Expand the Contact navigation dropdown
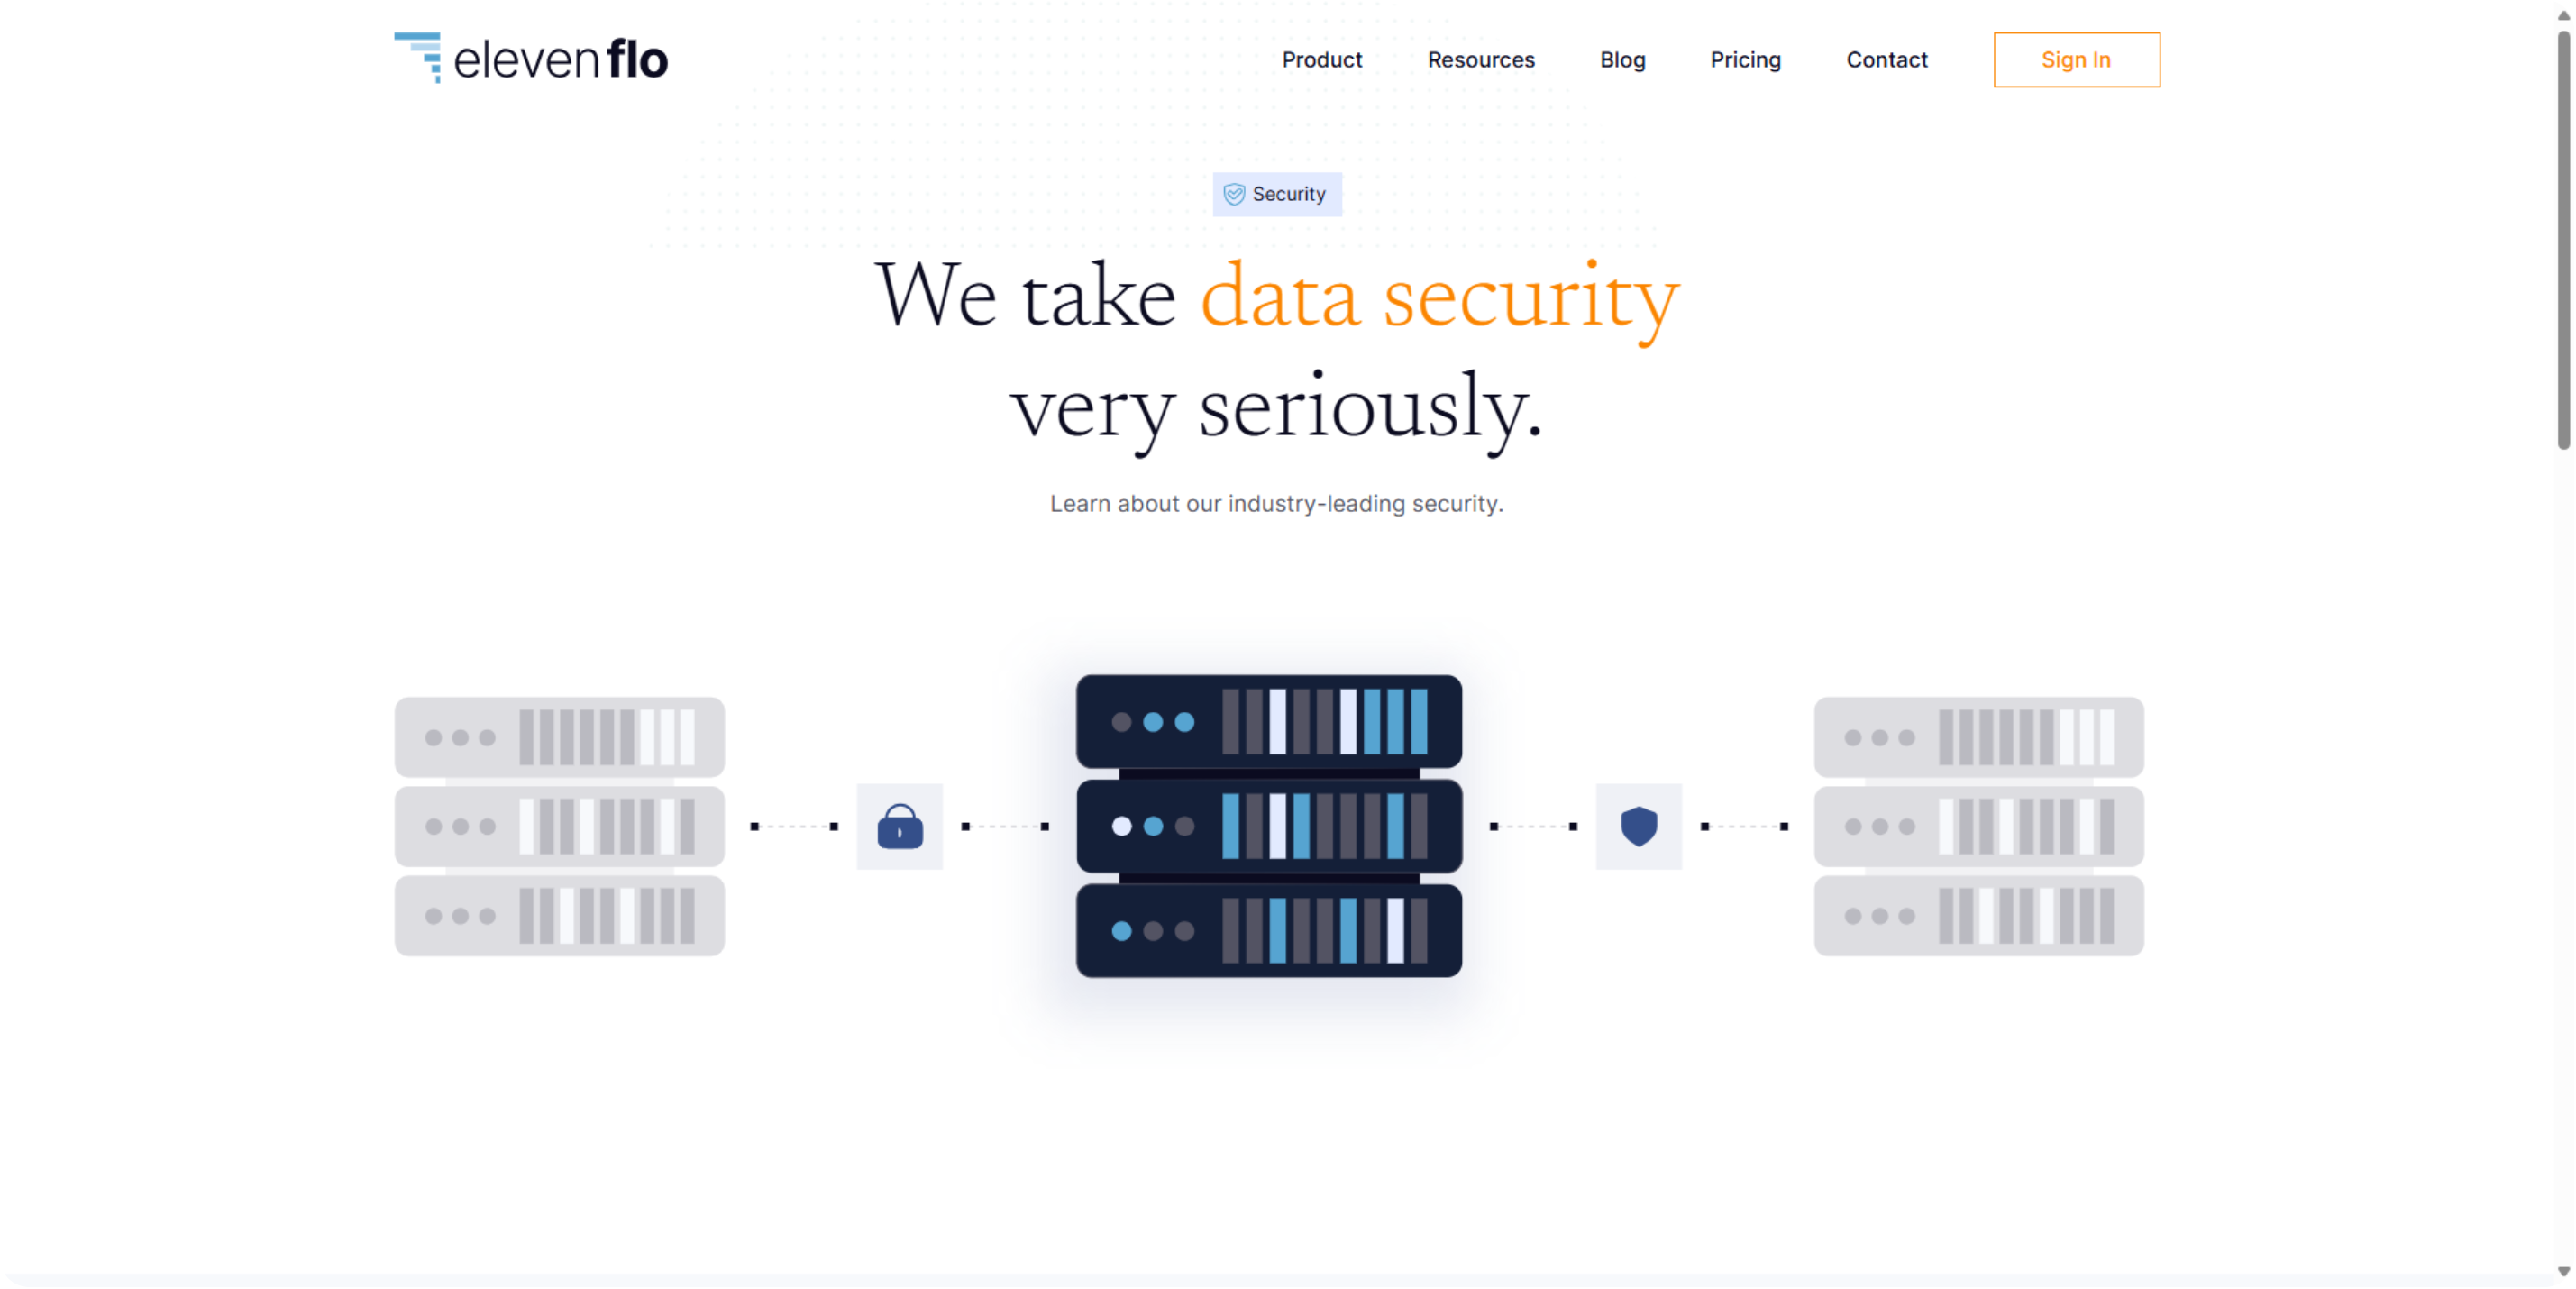Screen dimensions: 2576x1289 pos(1886,59)
